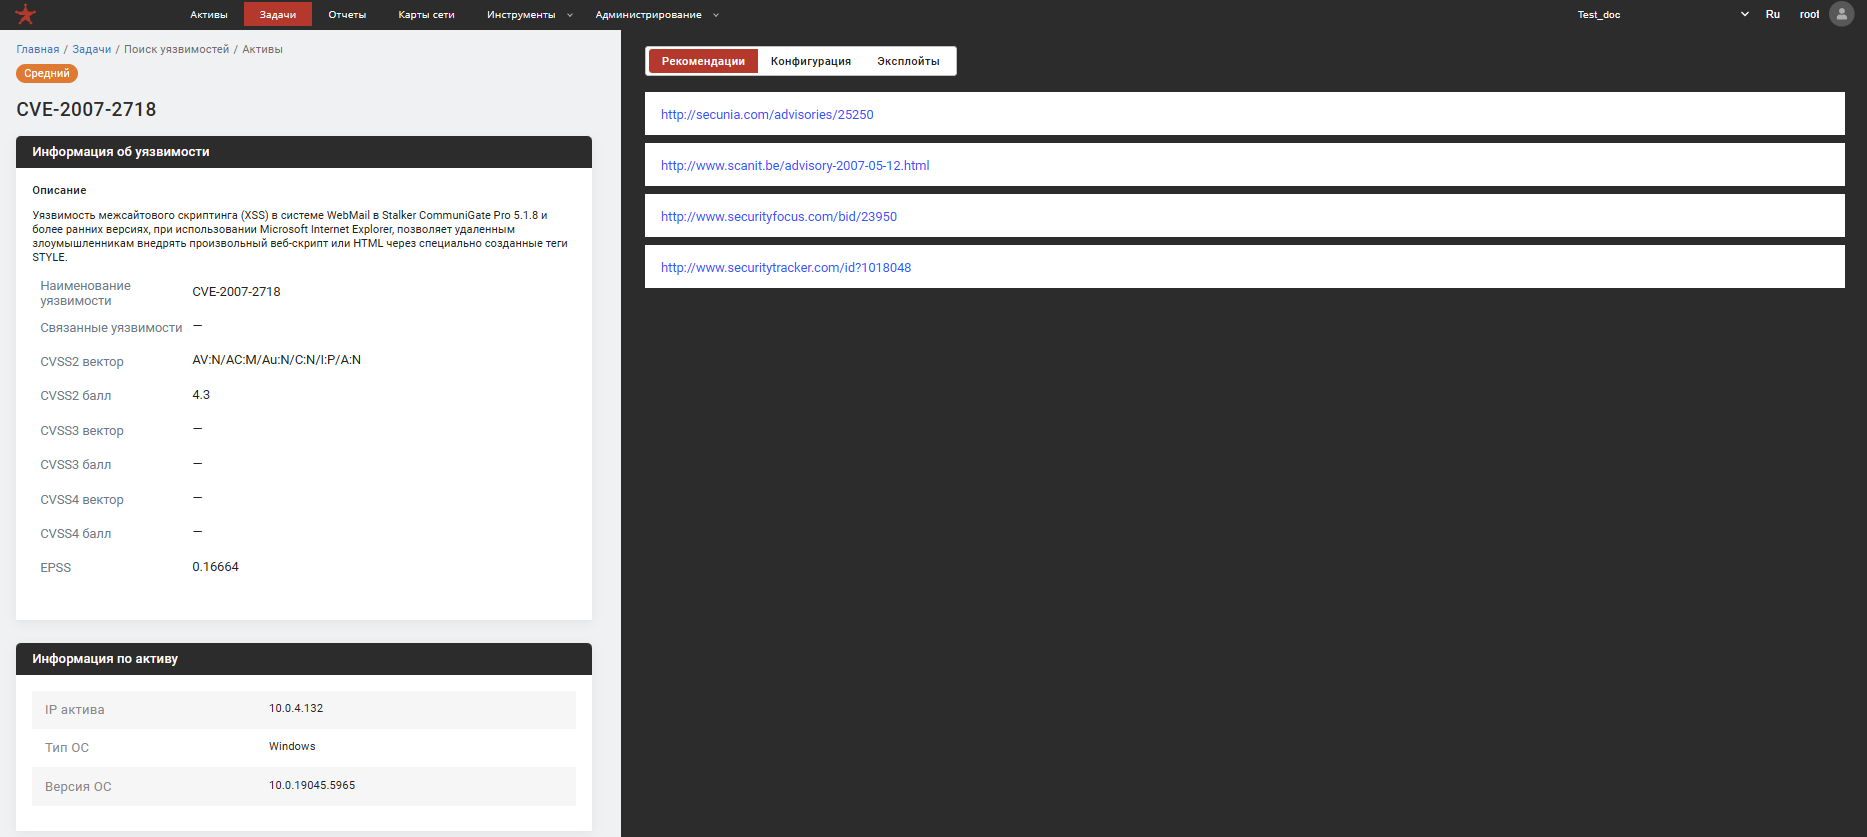The height and width of the screenshot is (837, 1867).
Task: Open the user avatar profile icon
Action: 1841,14
